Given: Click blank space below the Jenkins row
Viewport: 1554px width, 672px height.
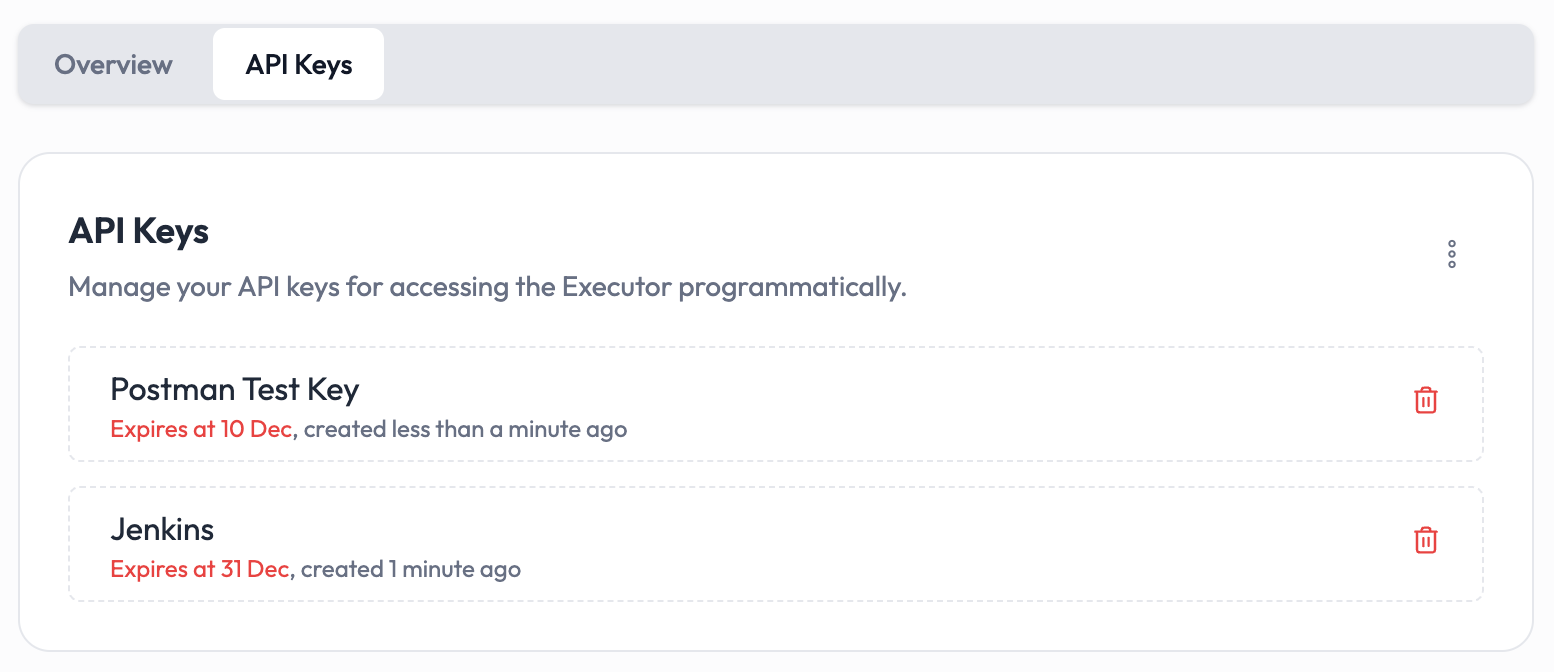Looking at the screenshot, I should 775,625.
